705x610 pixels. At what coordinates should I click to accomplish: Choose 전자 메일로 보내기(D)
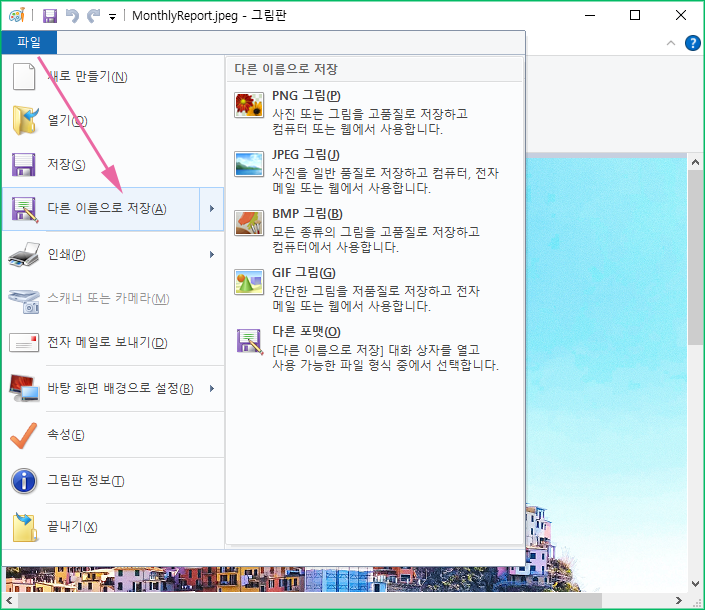pos(113,343)
